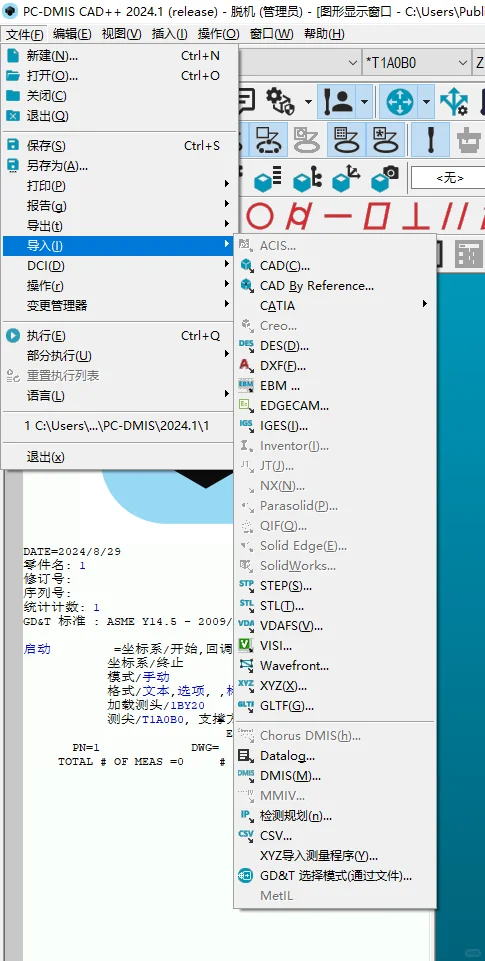Viewport: 485px width, 961px height.
Task: Click the blue cube with camera icon
Action: tap(384, 179)
